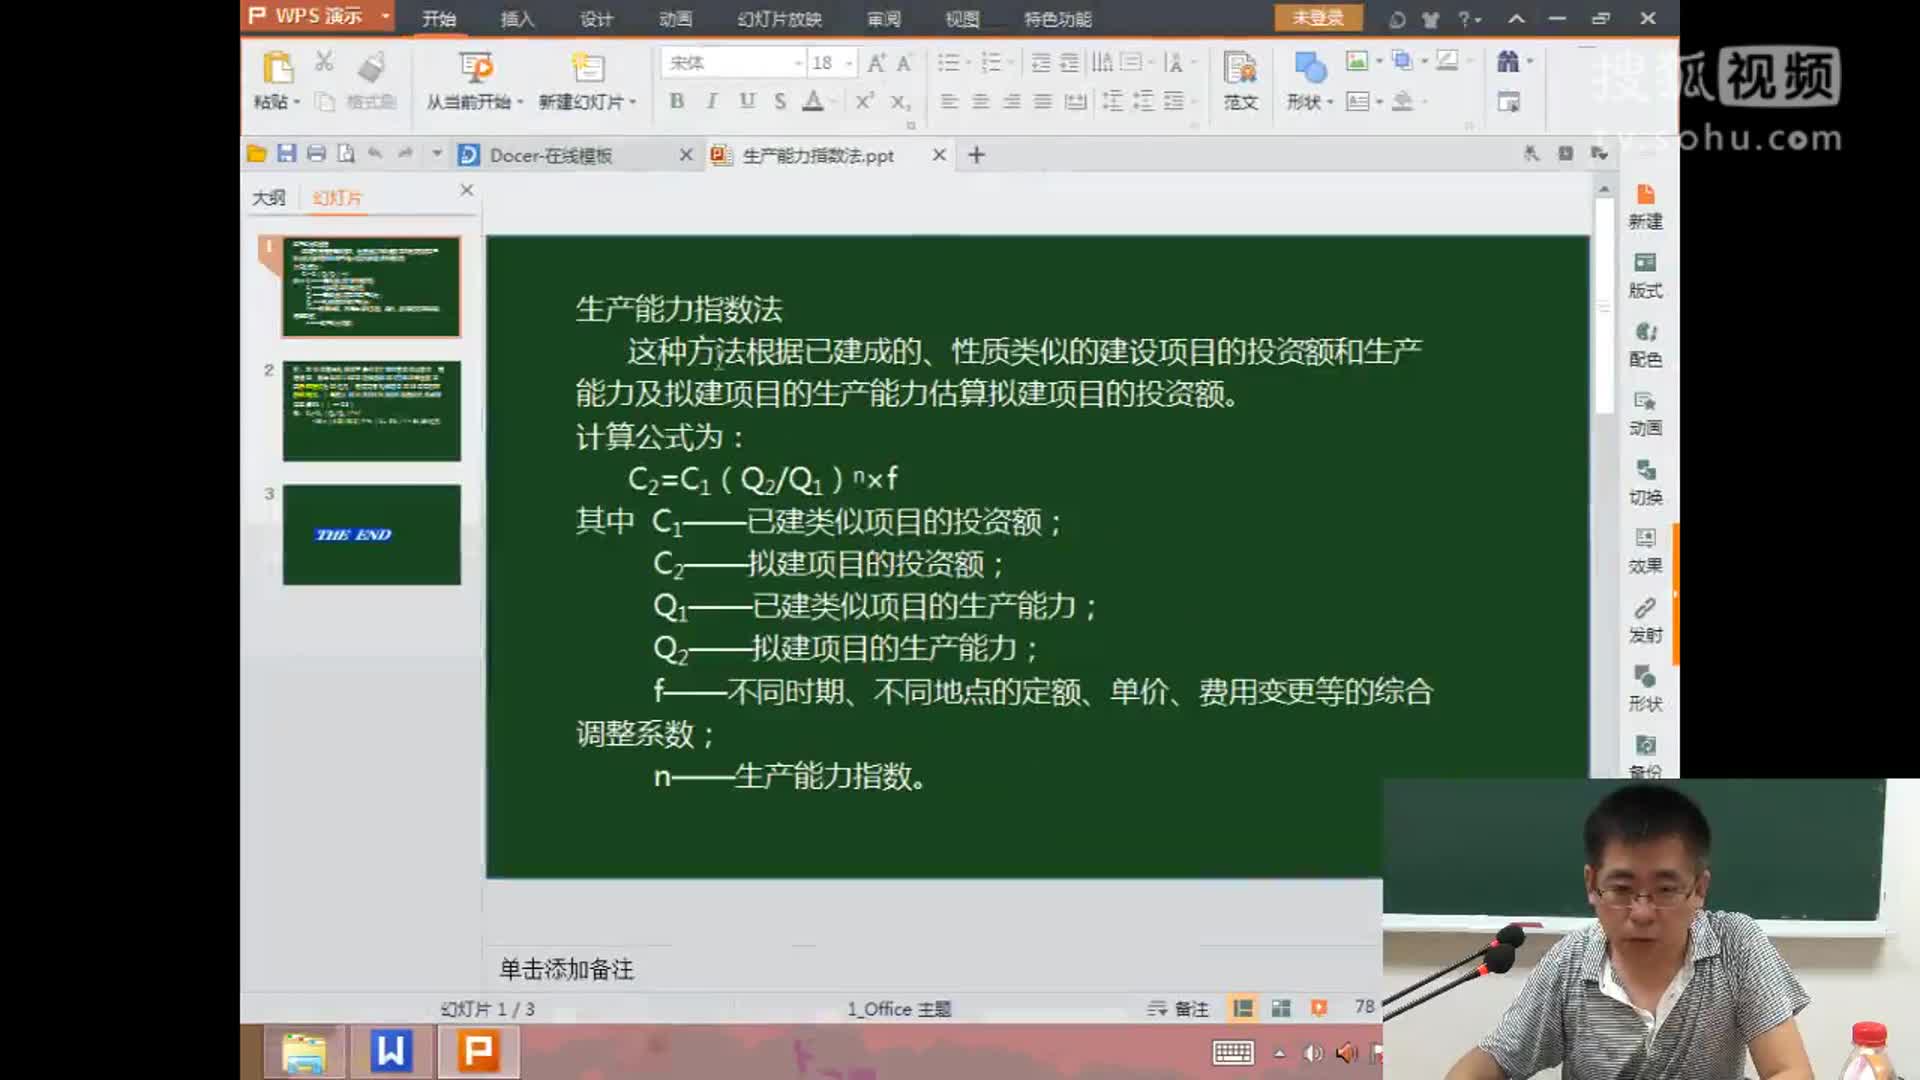Click the Redo arrow icon

tap(405, 154)
